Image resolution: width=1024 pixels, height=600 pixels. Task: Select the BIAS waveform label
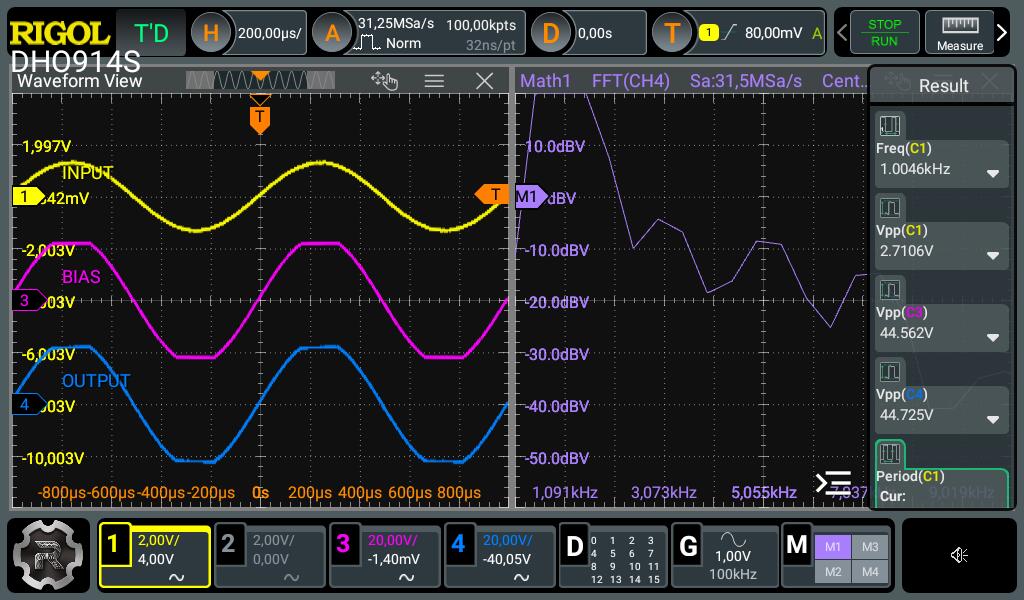click(81, 277)
